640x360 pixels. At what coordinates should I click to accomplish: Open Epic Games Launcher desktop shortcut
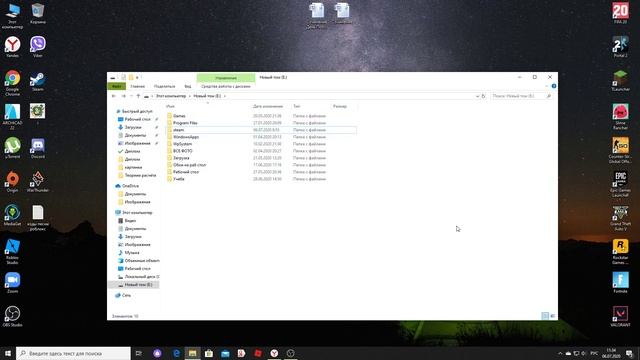(x=620, y=184)
